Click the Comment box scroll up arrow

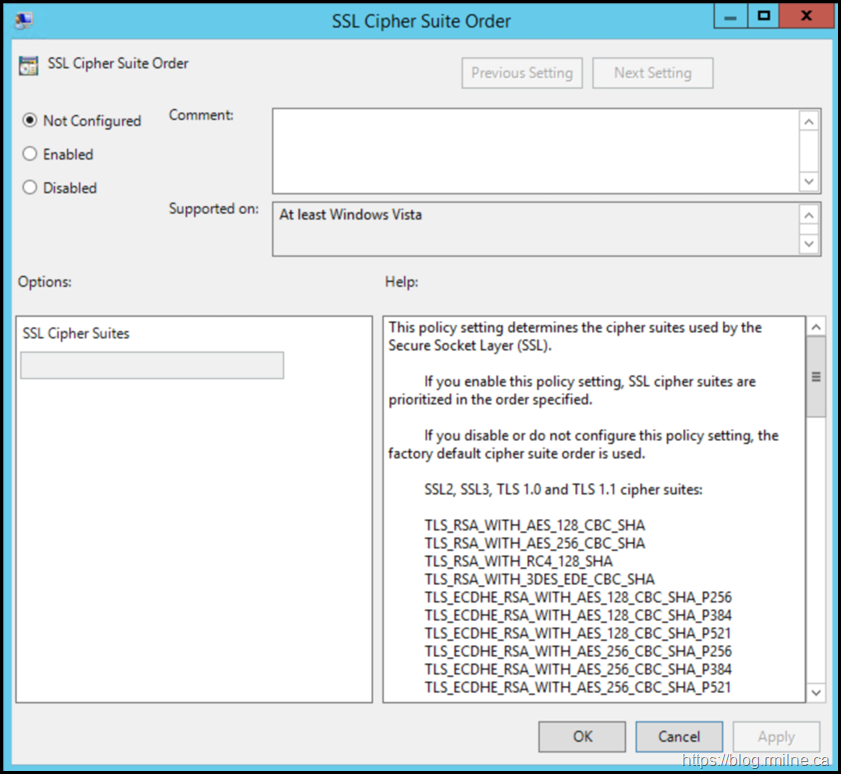point(809,121)
